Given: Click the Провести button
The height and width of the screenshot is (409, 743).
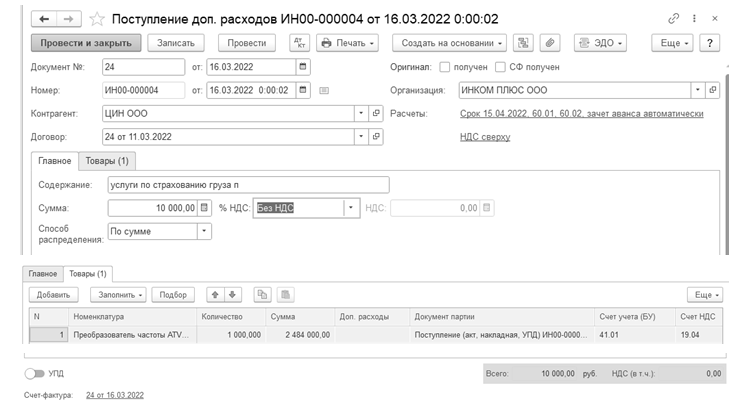Looking at the screenshot, I should tap(247, 43).
